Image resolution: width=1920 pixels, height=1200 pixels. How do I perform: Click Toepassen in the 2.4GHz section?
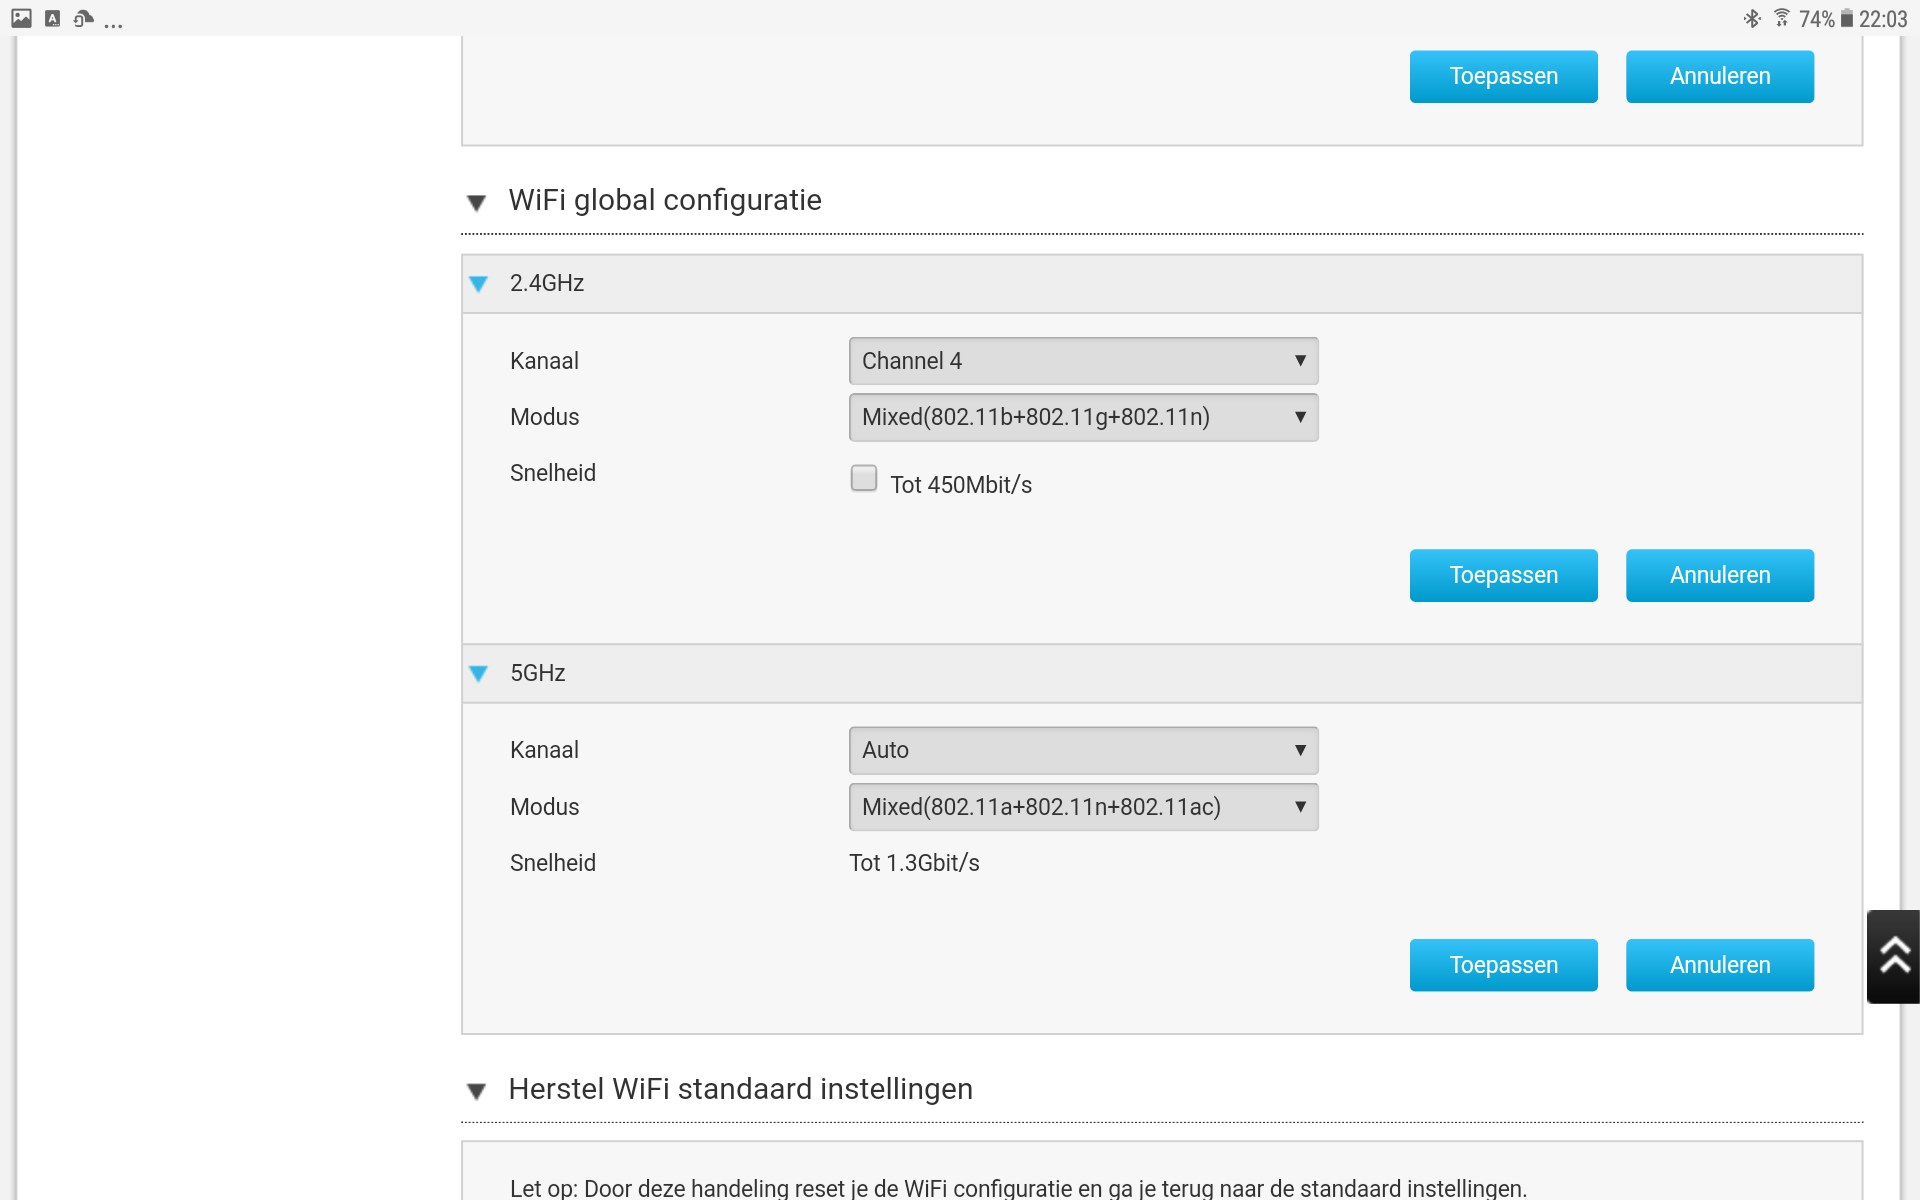click(x=1503, y=575)
